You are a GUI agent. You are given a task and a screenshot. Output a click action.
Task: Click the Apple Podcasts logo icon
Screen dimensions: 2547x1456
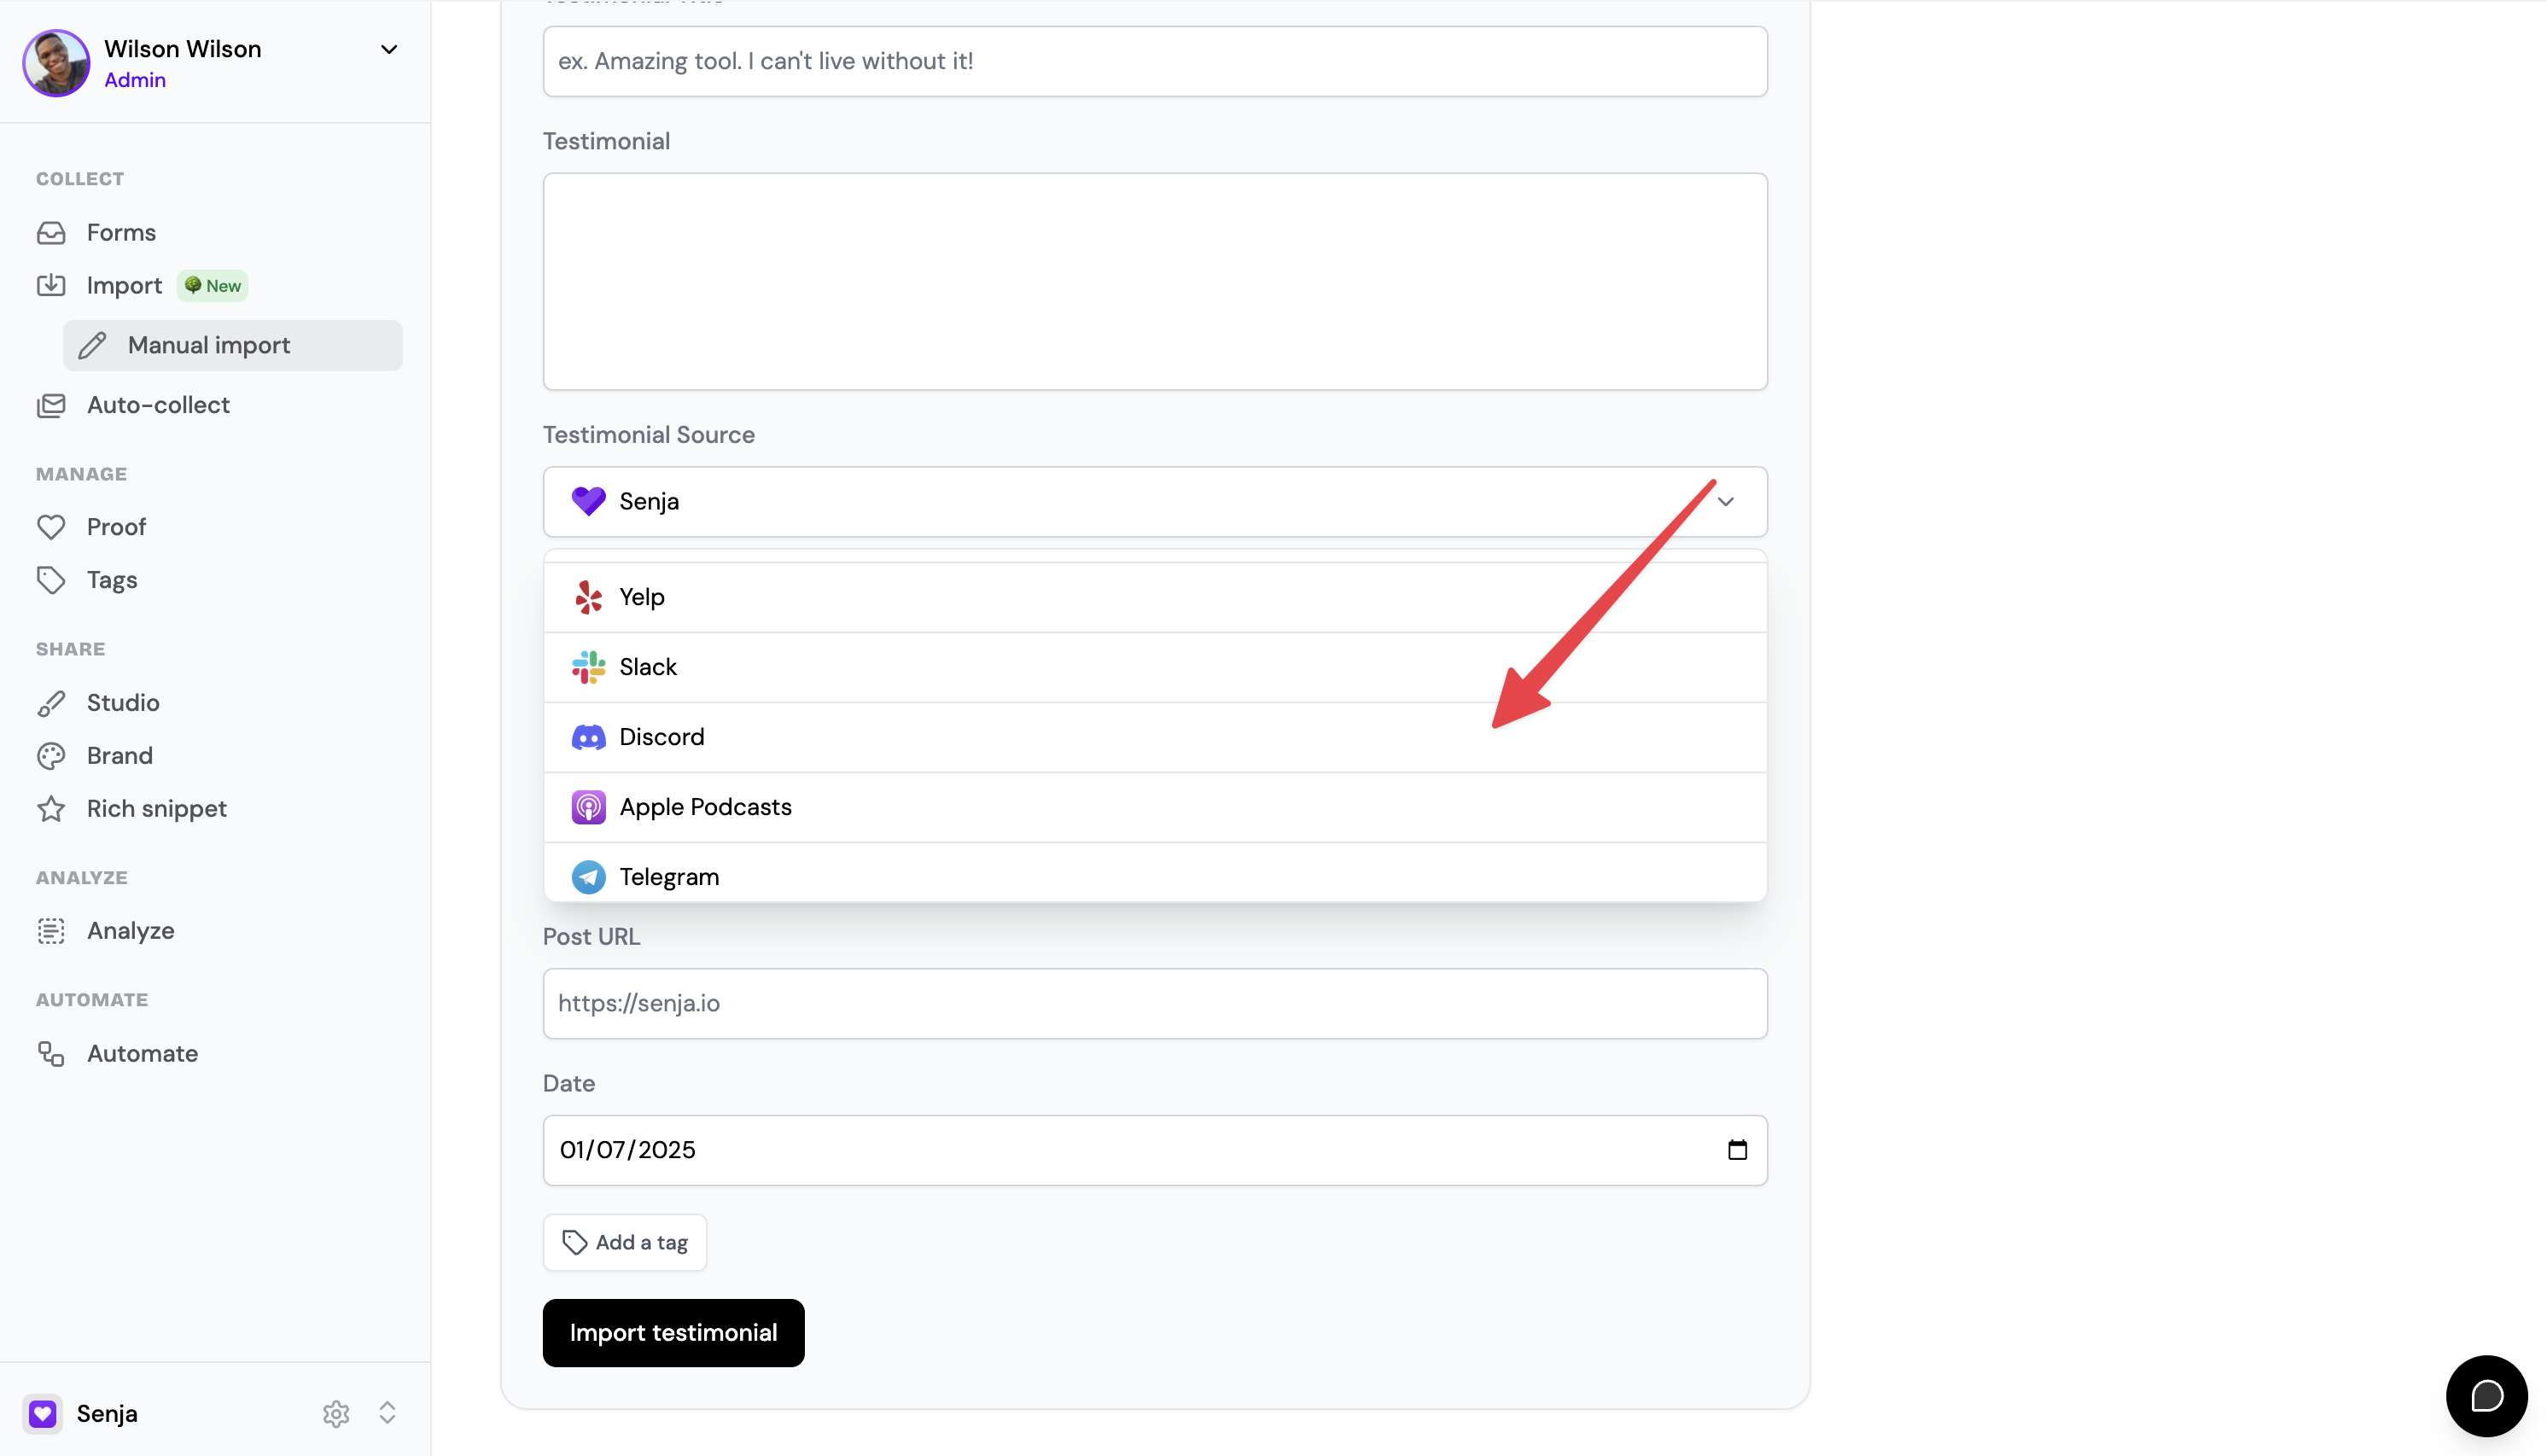click(x=588, y=807)
